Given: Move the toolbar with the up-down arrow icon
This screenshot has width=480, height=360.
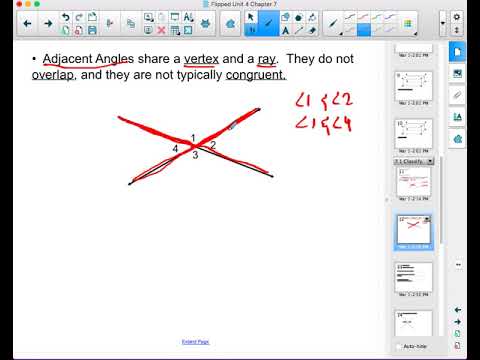Looking at the screenshot, I should (x=457, y=30).
